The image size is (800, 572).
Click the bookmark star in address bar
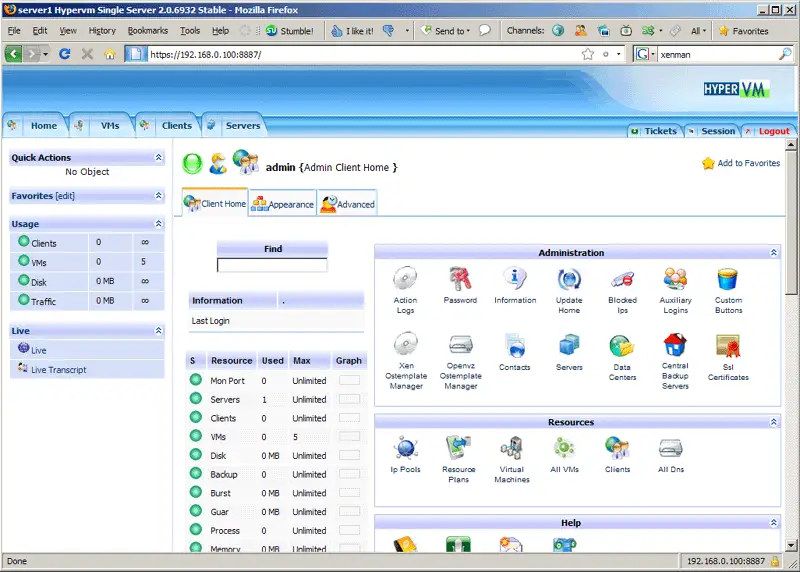[588, 54]
